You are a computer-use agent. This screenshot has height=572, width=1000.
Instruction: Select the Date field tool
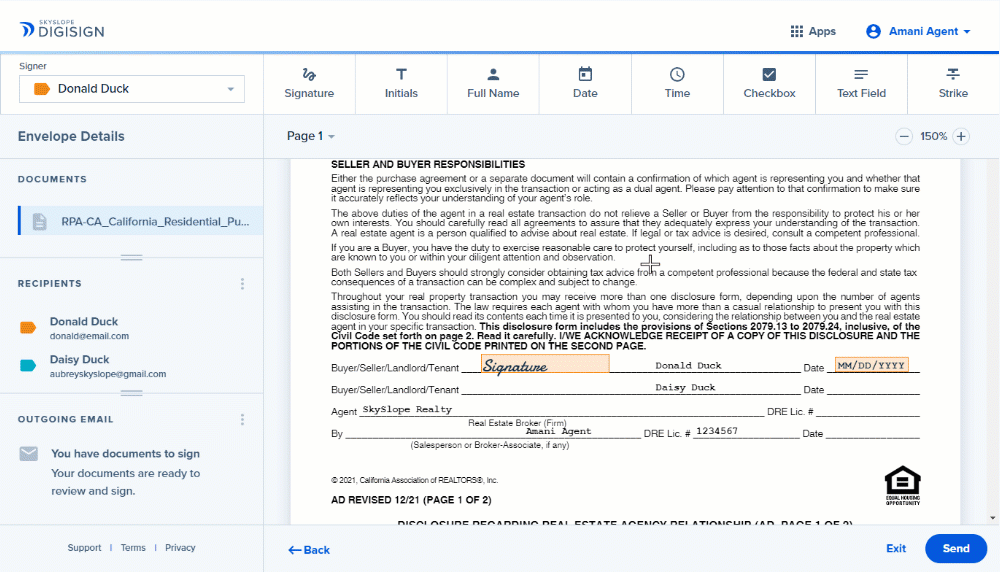click(585, 84)
